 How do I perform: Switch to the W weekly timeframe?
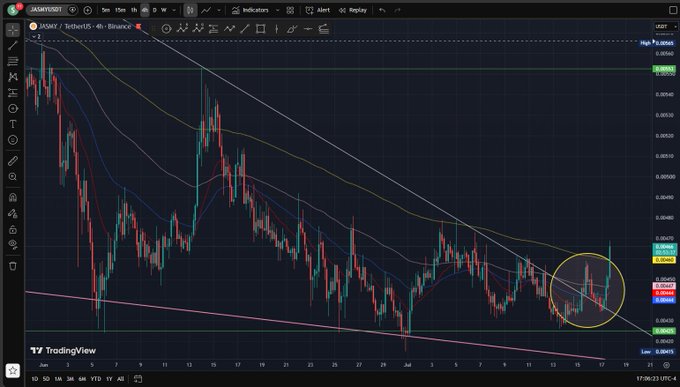(x=164, y=10)
